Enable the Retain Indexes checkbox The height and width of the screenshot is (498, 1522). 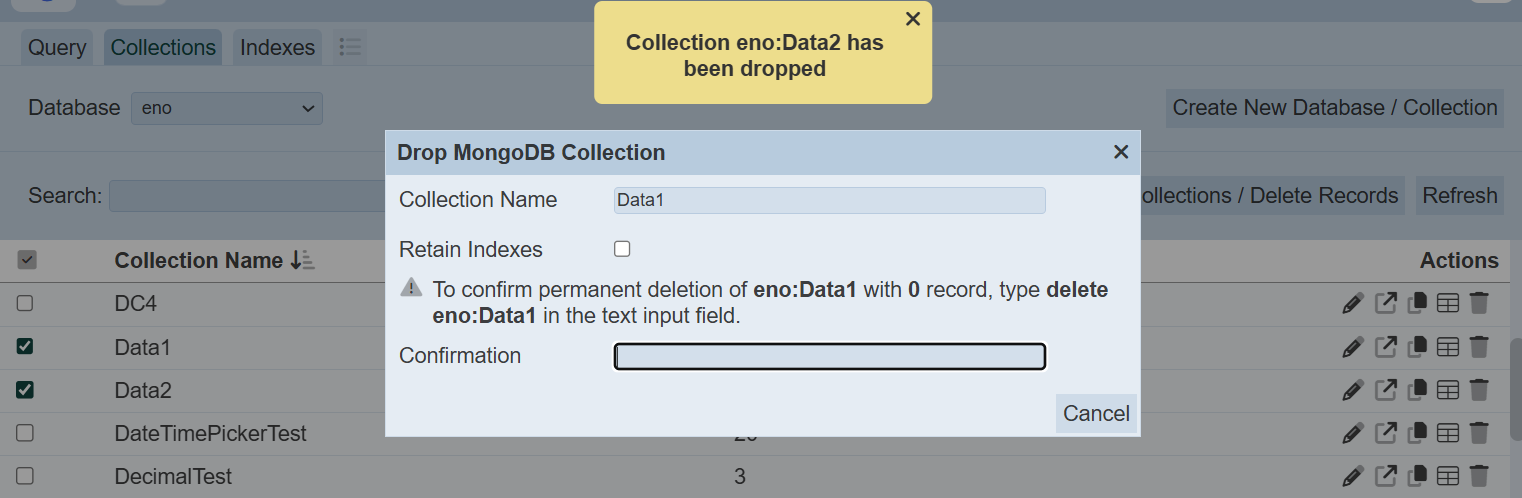pos(622,249)
